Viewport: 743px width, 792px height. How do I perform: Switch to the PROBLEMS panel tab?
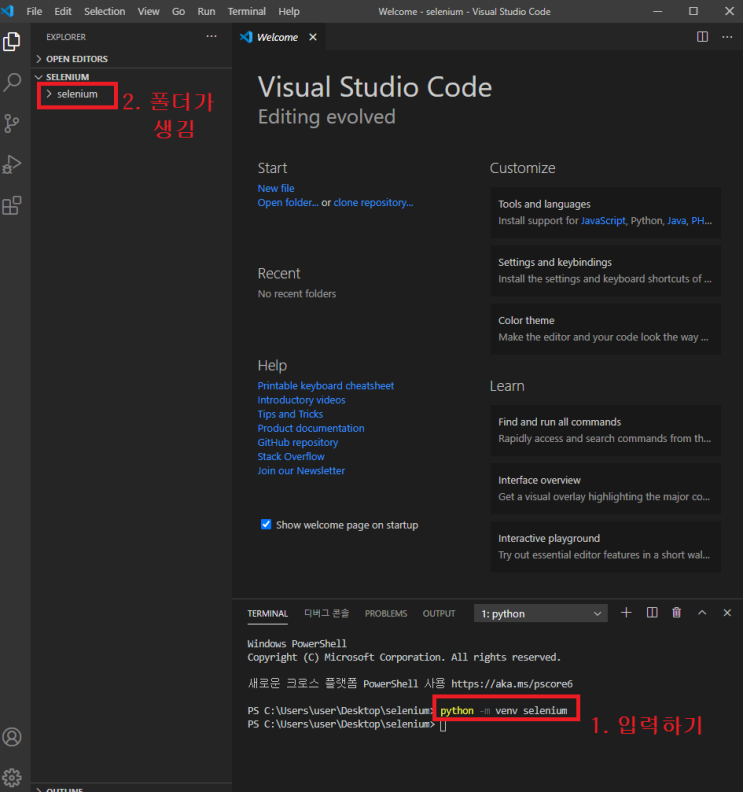[x=386, y=614]
